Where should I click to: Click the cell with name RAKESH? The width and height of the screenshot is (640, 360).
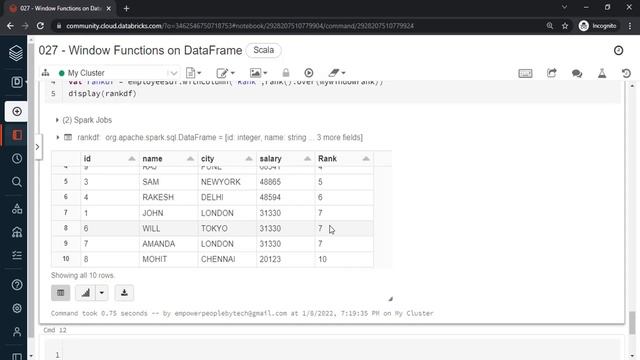click(168, 198)
